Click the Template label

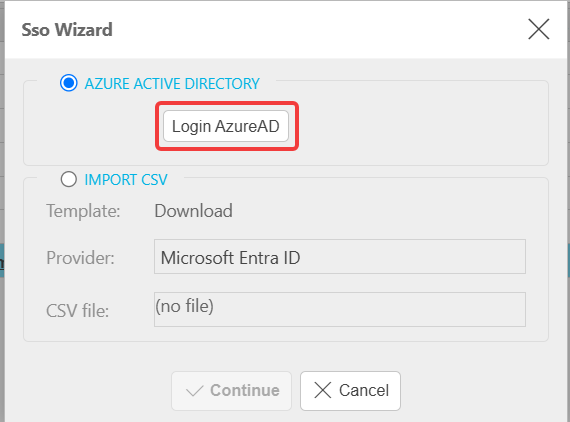(83, 211)
